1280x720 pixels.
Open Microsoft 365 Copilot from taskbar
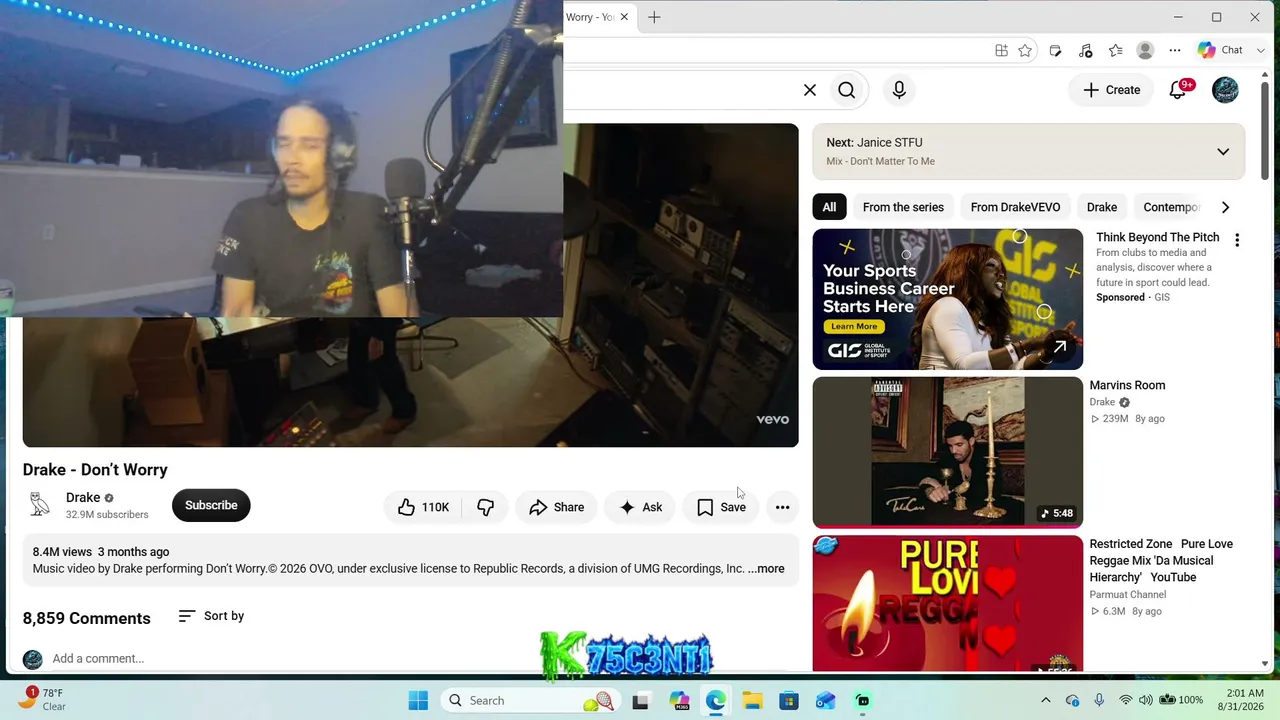(679, 700)
